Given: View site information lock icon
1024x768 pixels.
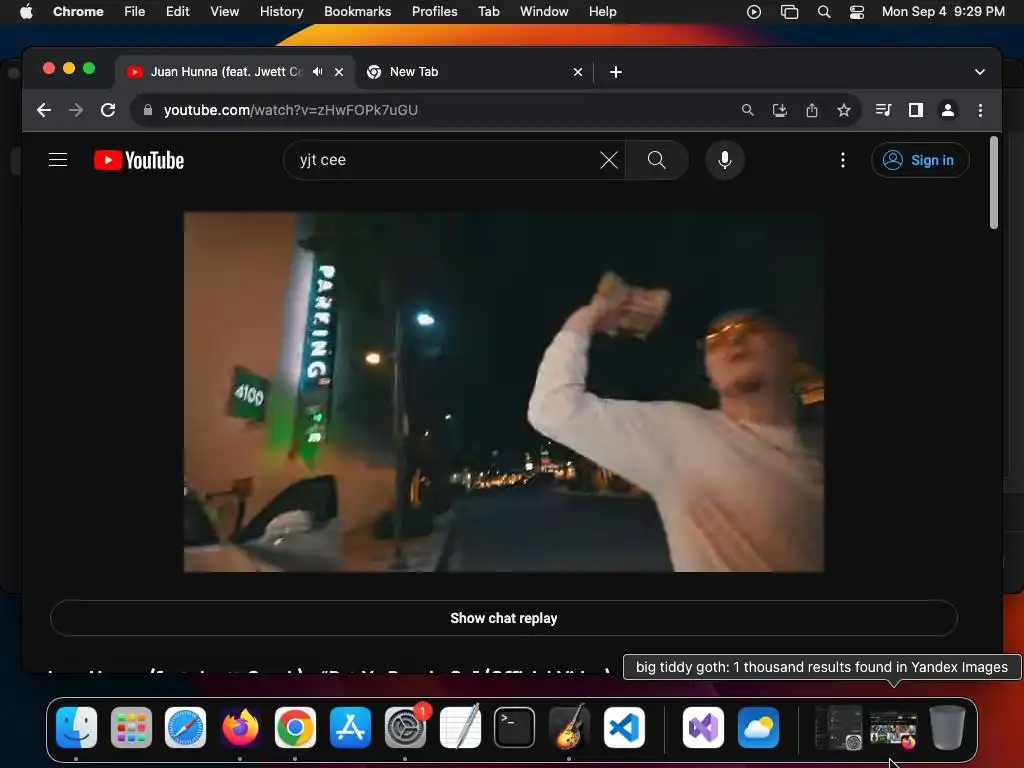Looking at the screenshot, I should (148, 110).
